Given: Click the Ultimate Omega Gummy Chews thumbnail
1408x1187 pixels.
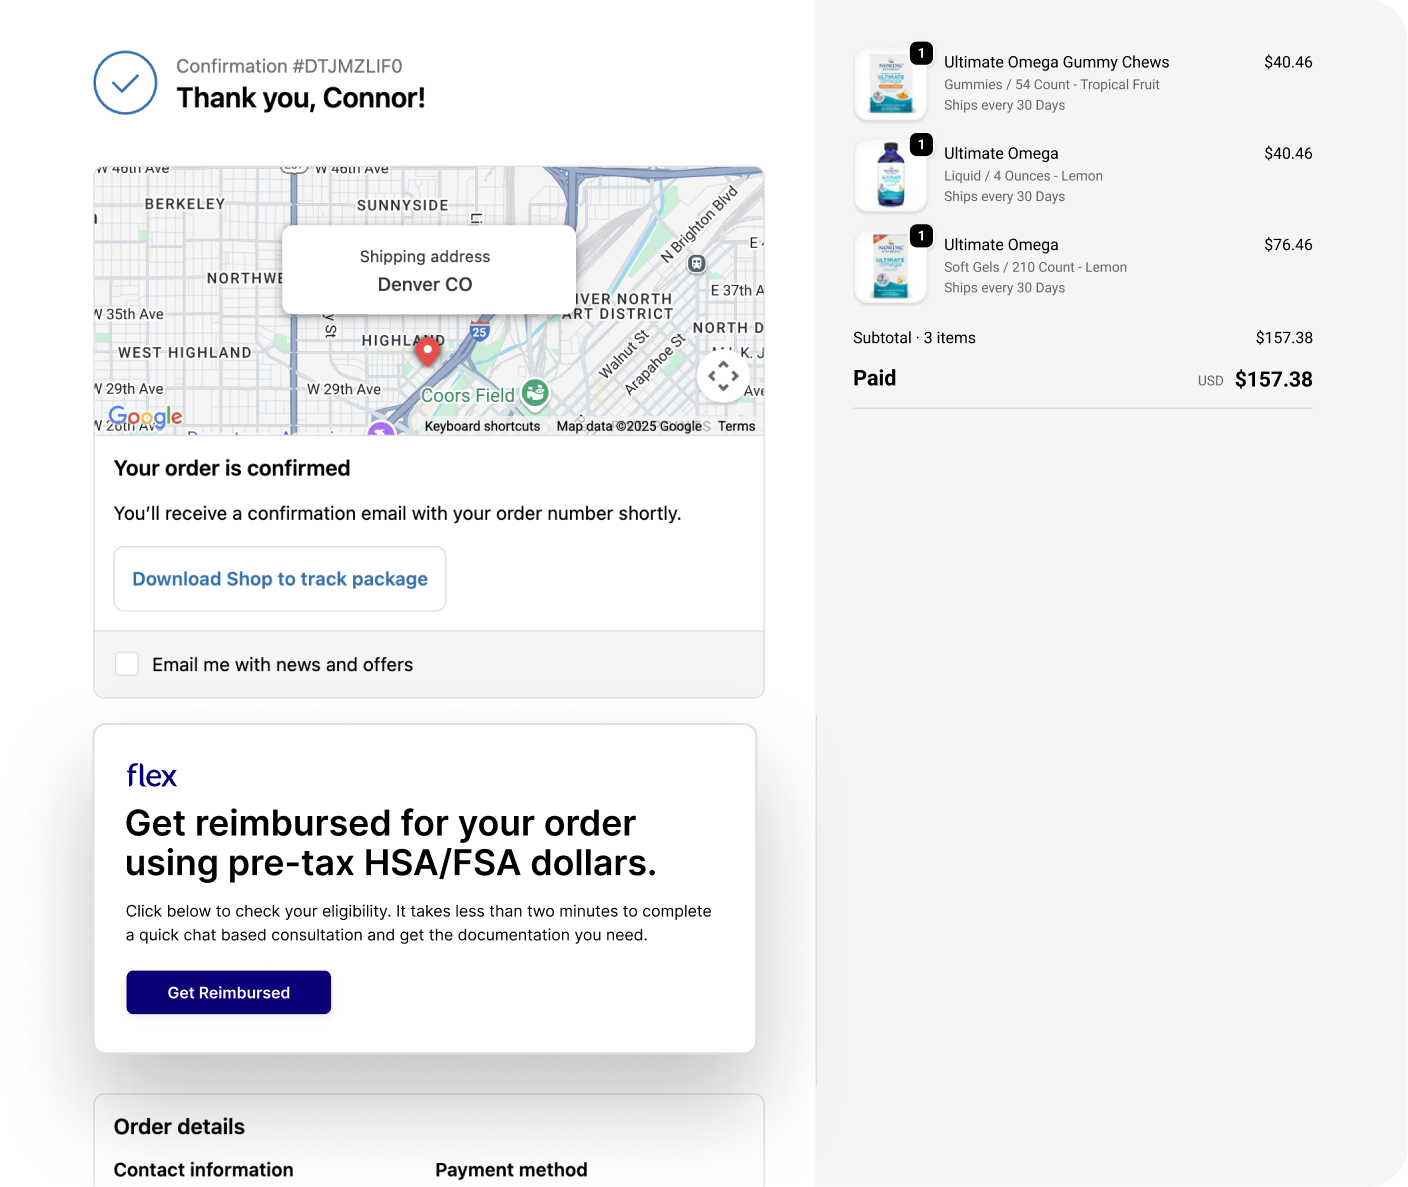Looking at the screenshot, I should [890, 85].
